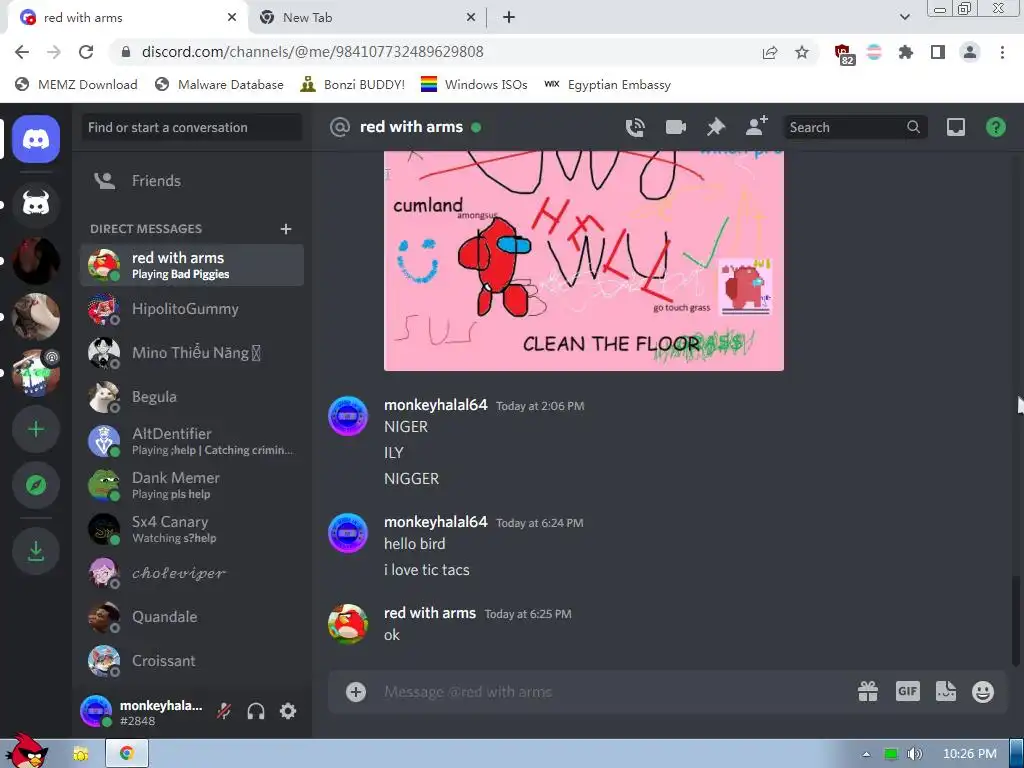This screenshot has height=768, width=1024.
Task: Share this page from address bar
Action: click(770, 52)
